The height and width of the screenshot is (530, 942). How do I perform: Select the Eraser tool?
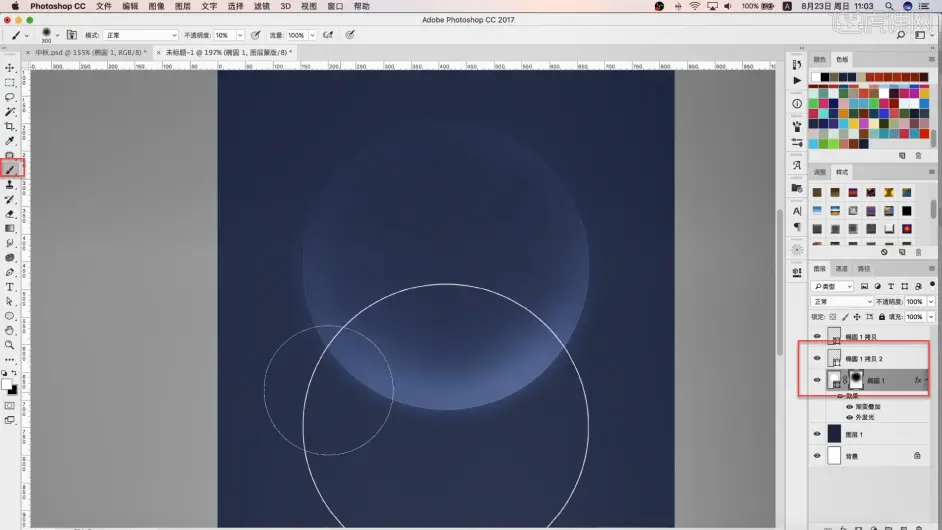coord(10,214)
